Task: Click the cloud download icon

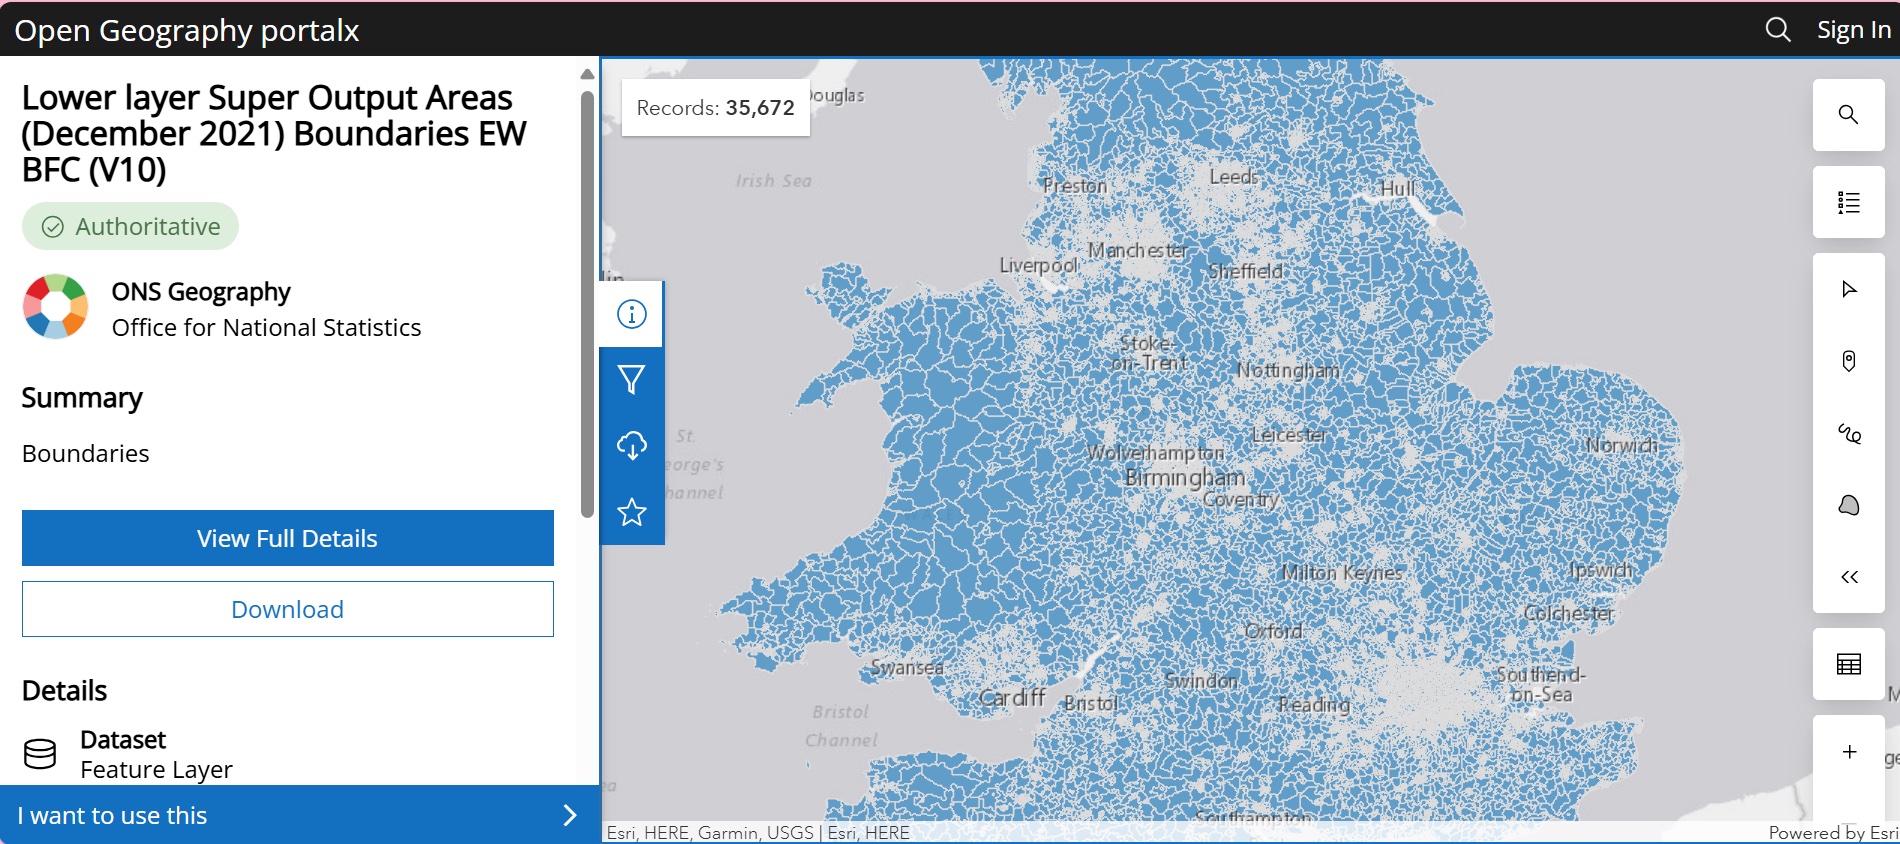Action: pyautogui.click(x=631, y=446)
